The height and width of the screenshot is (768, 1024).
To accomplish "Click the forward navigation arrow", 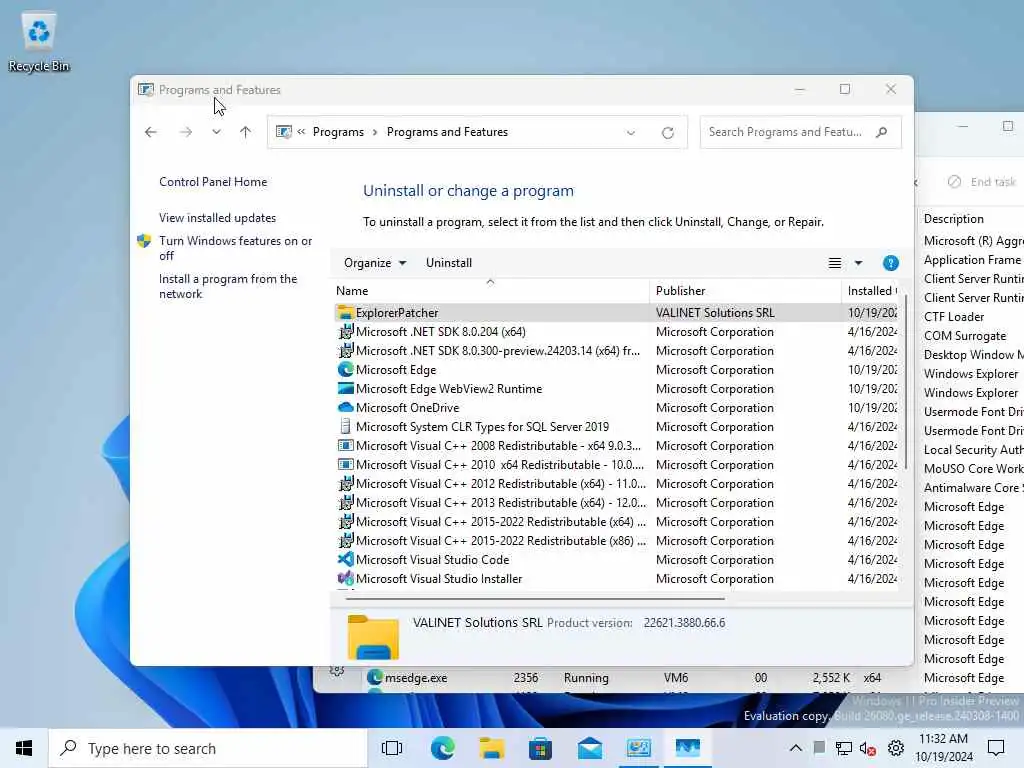I will [x=186, y=133].
